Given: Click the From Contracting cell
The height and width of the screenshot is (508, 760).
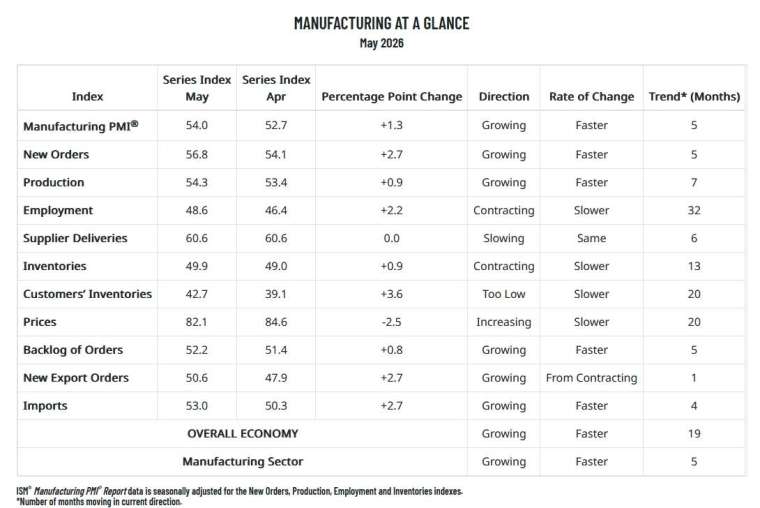Looking at the screenshot, I should 591,378.
